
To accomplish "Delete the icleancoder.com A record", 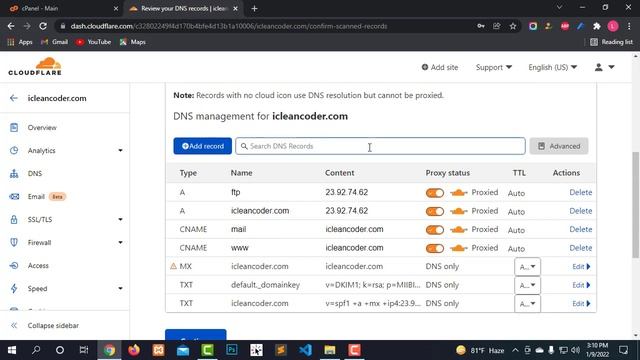I will (x=580, y=211).
